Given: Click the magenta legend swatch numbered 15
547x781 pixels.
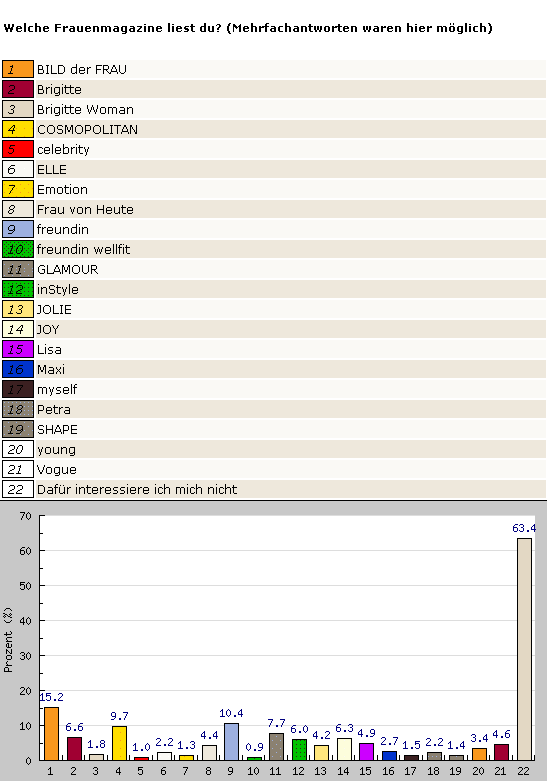Looking at the screenshot, I should 18,349.
